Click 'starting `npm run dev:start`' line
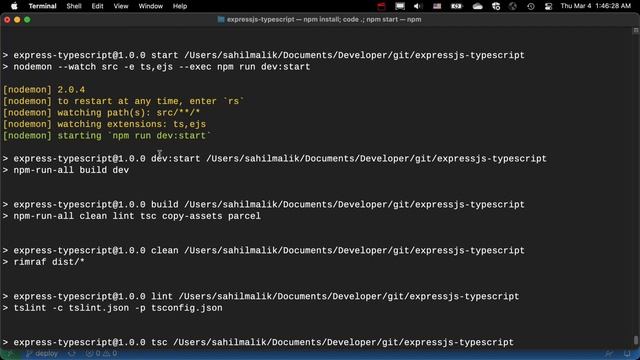The width and height of the screenshot is (640, 360). coord(107,136)
